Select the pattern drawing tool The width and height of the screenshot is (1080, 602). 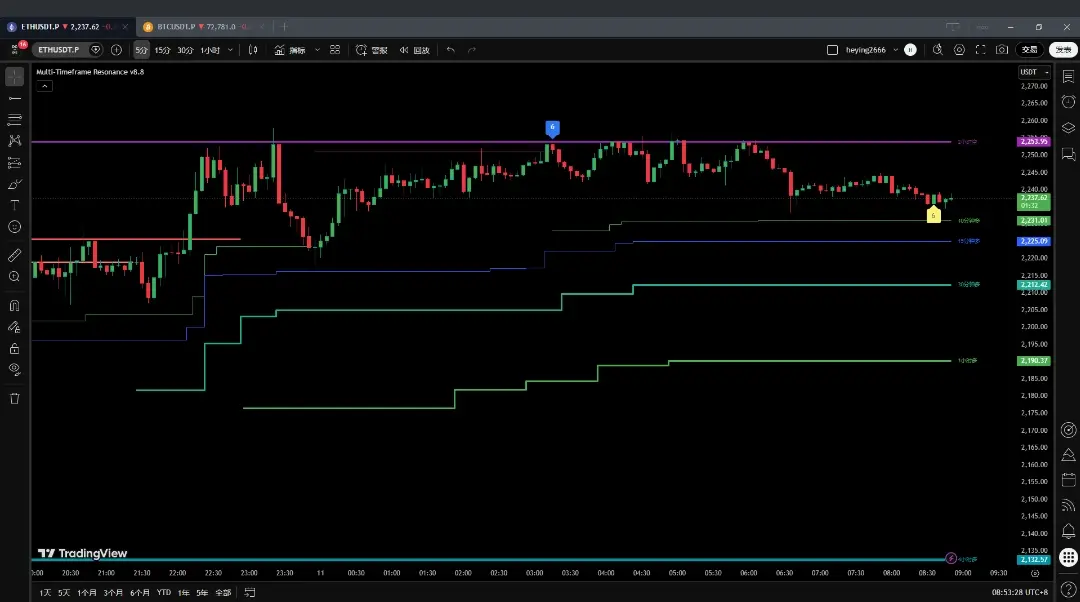[x=14, y=141]
